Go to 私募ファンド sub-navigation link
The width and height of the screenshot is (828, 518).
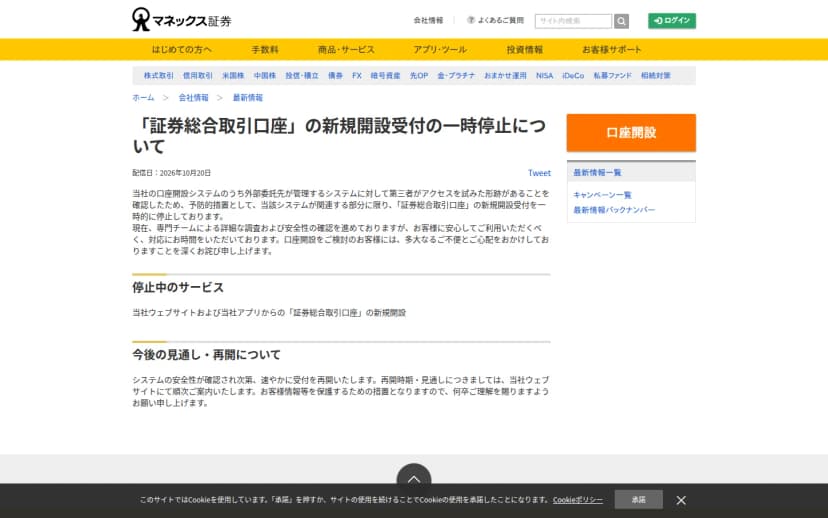coord(613,76)
